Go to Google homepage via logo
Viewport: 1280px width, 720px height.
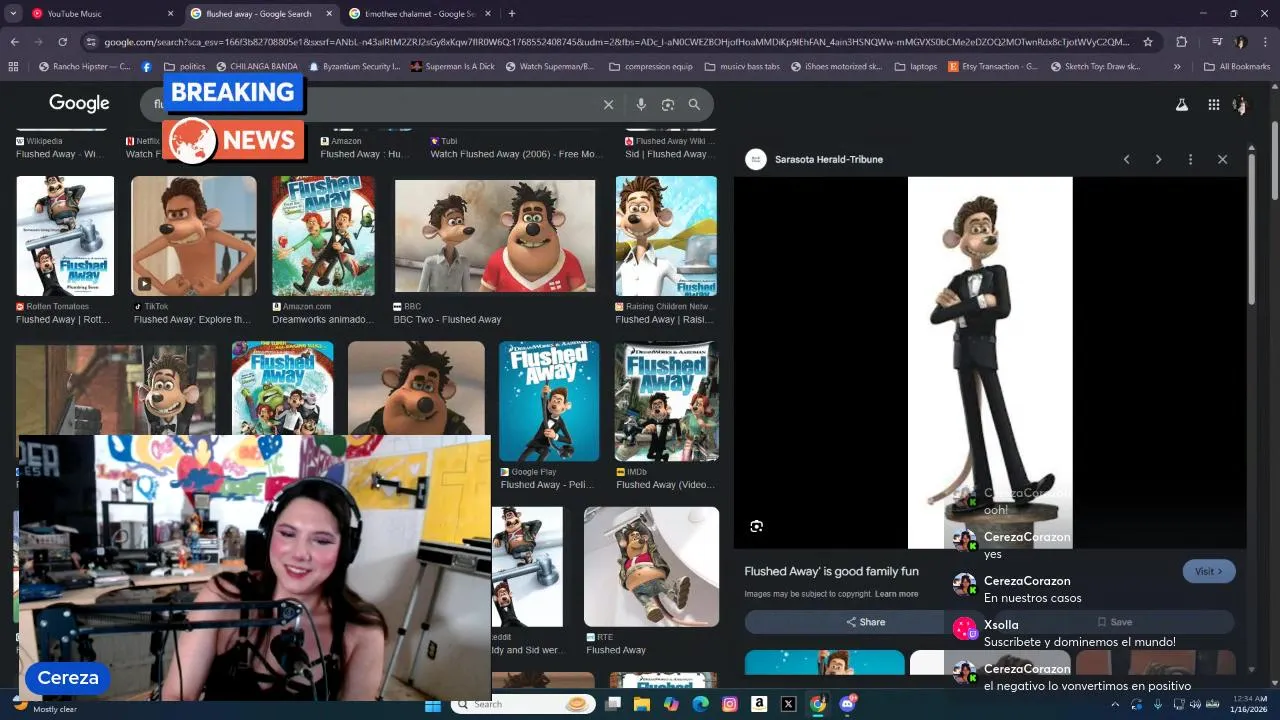pyautogui.click(x=79, y=103)
